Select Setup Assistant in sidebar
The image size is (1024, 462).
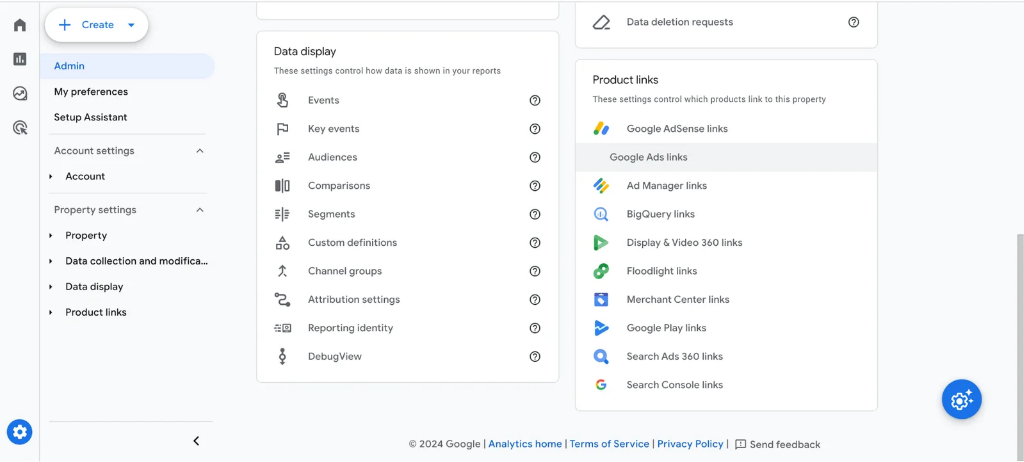91,118
